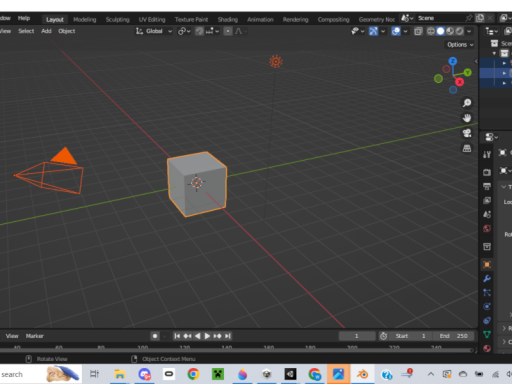
Task: Open properties editor type dropdown
Action: (491, 137)
